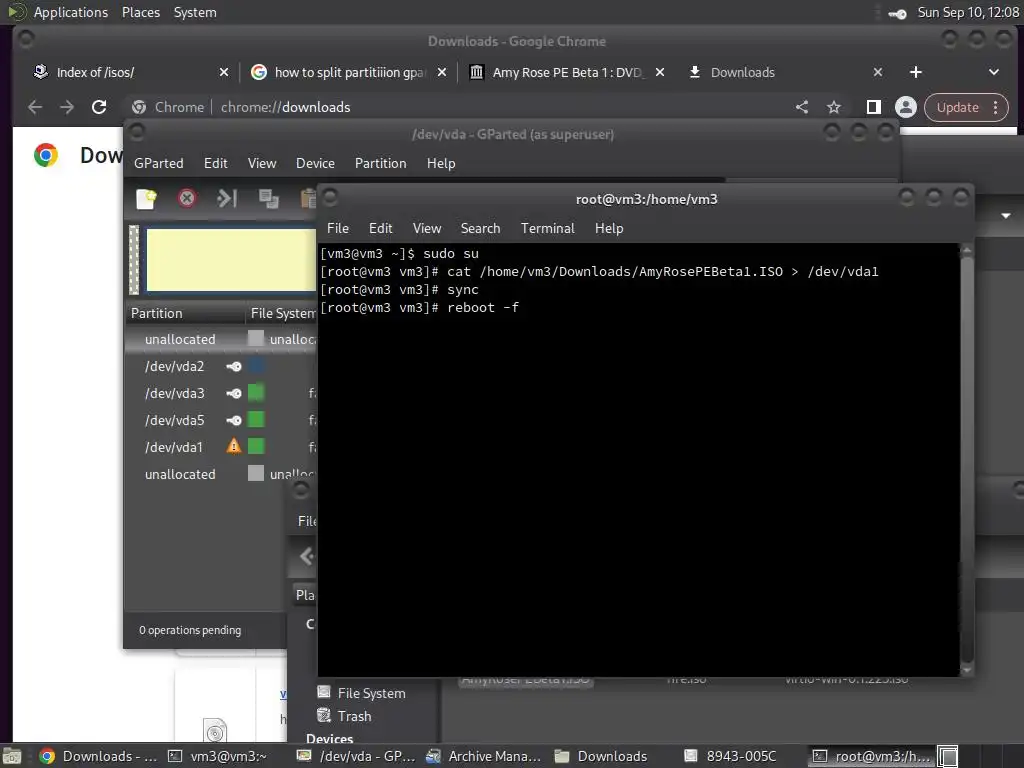1024x768 pixels.
Task: Select the /dev/vda2 partition row
Action: click(x=221, y=366)
